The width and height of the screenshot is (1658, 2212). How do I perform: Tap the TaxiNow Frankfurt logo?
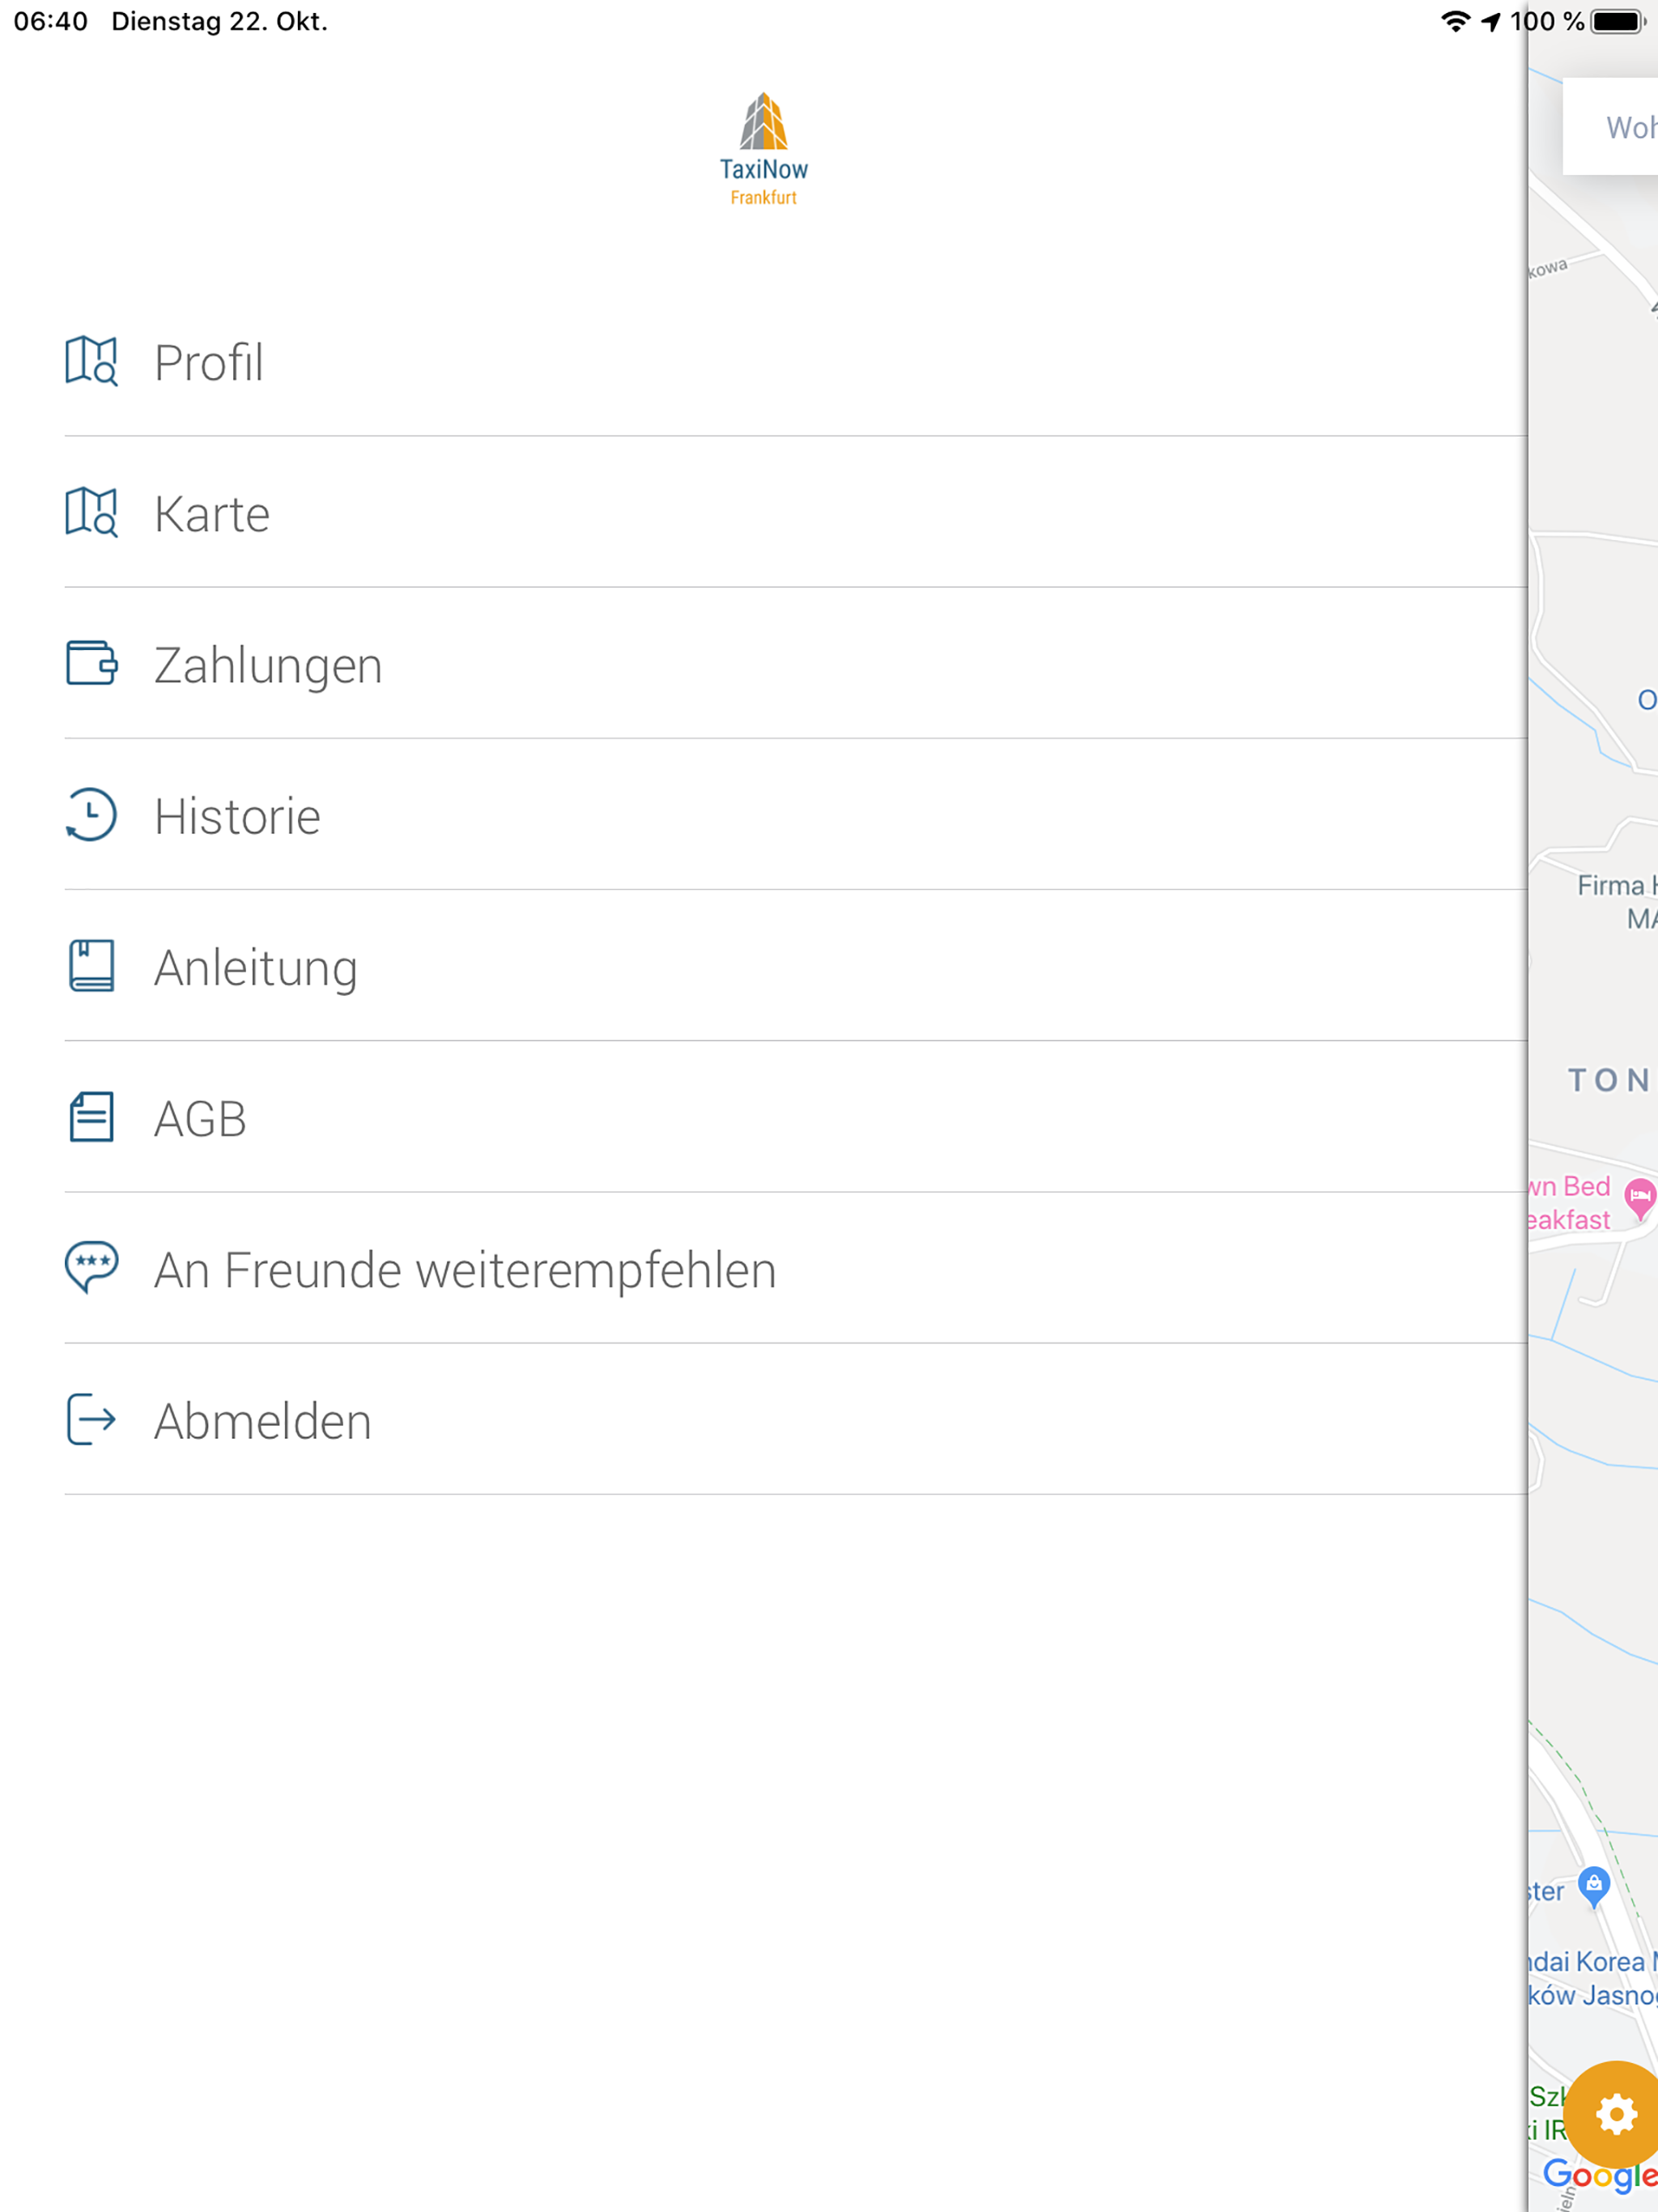(x=764, y=149)
